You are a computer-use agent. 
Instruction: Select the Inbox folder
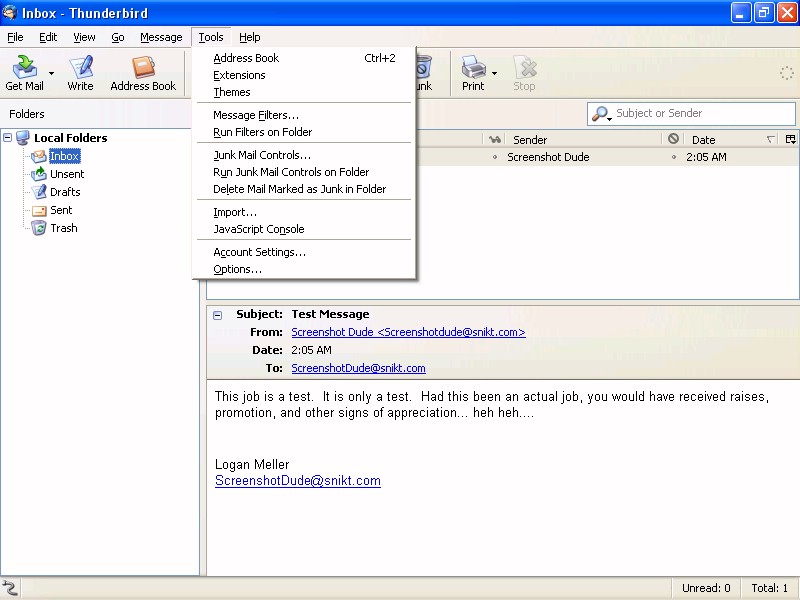pos(64,156)
